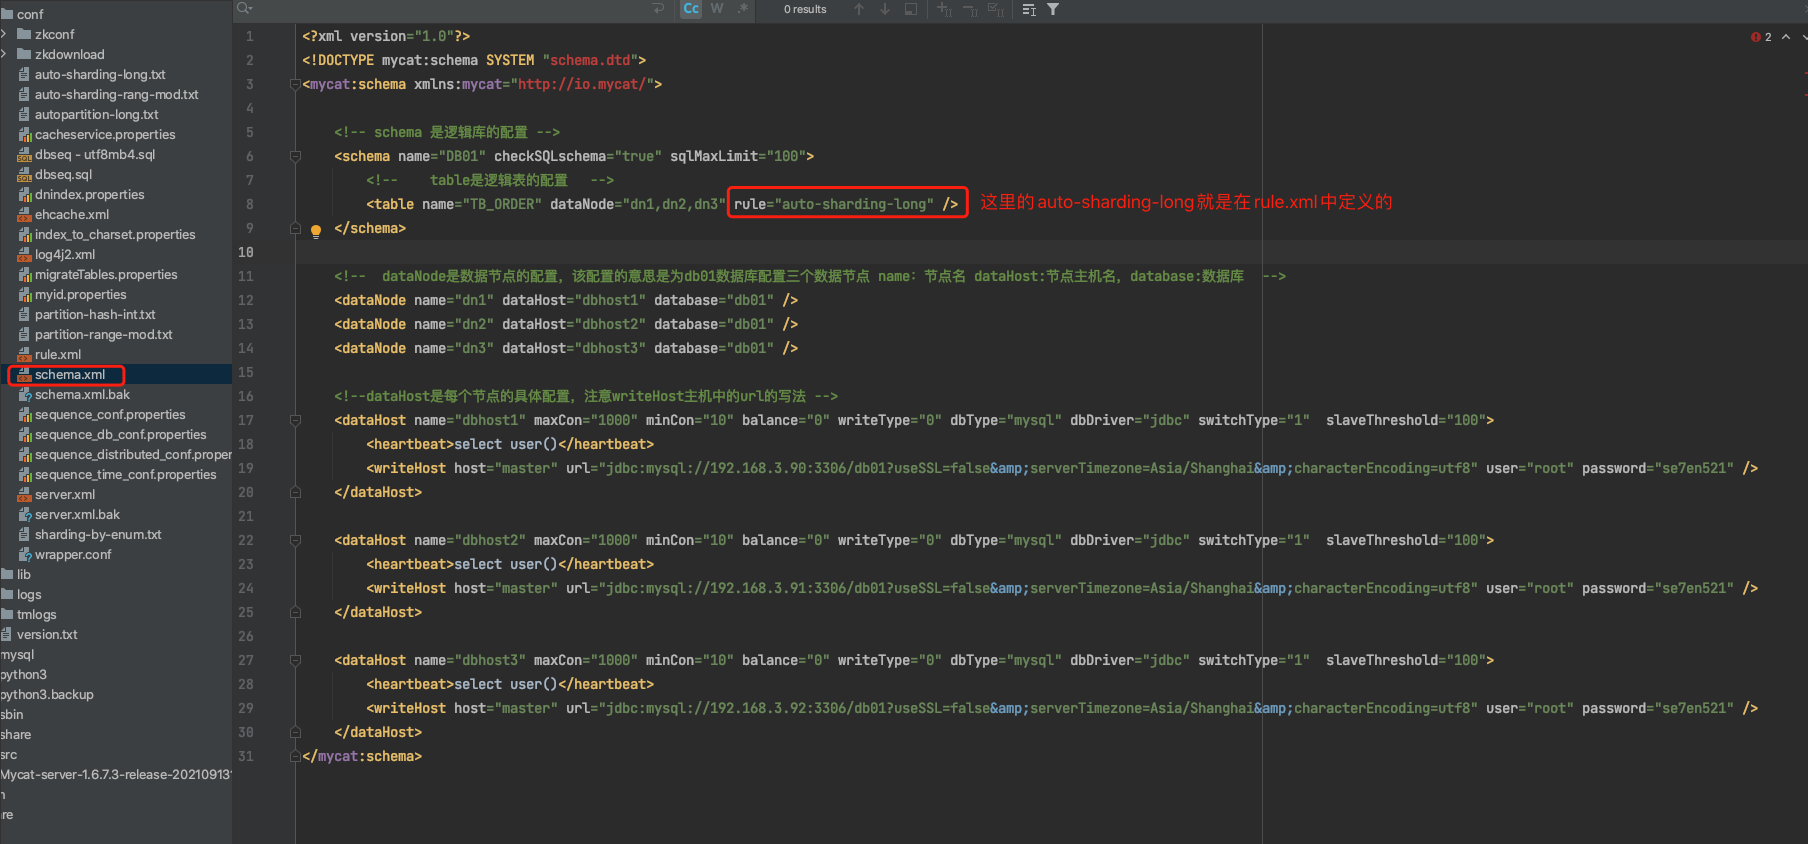Go to the previous search occurrence
The image size is (1808, 844).
[x=859, y=9]
